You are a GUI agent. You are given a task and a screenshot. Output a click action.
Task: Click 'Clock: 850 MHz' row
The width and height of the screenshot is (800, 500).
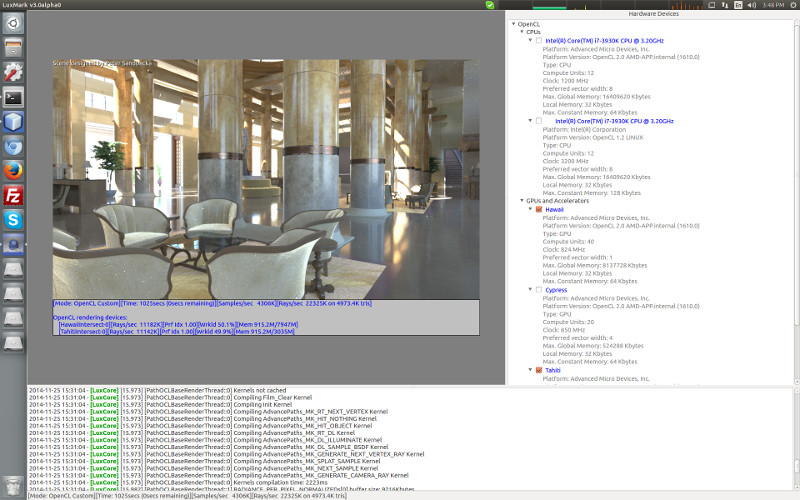[x=564, y=330]
